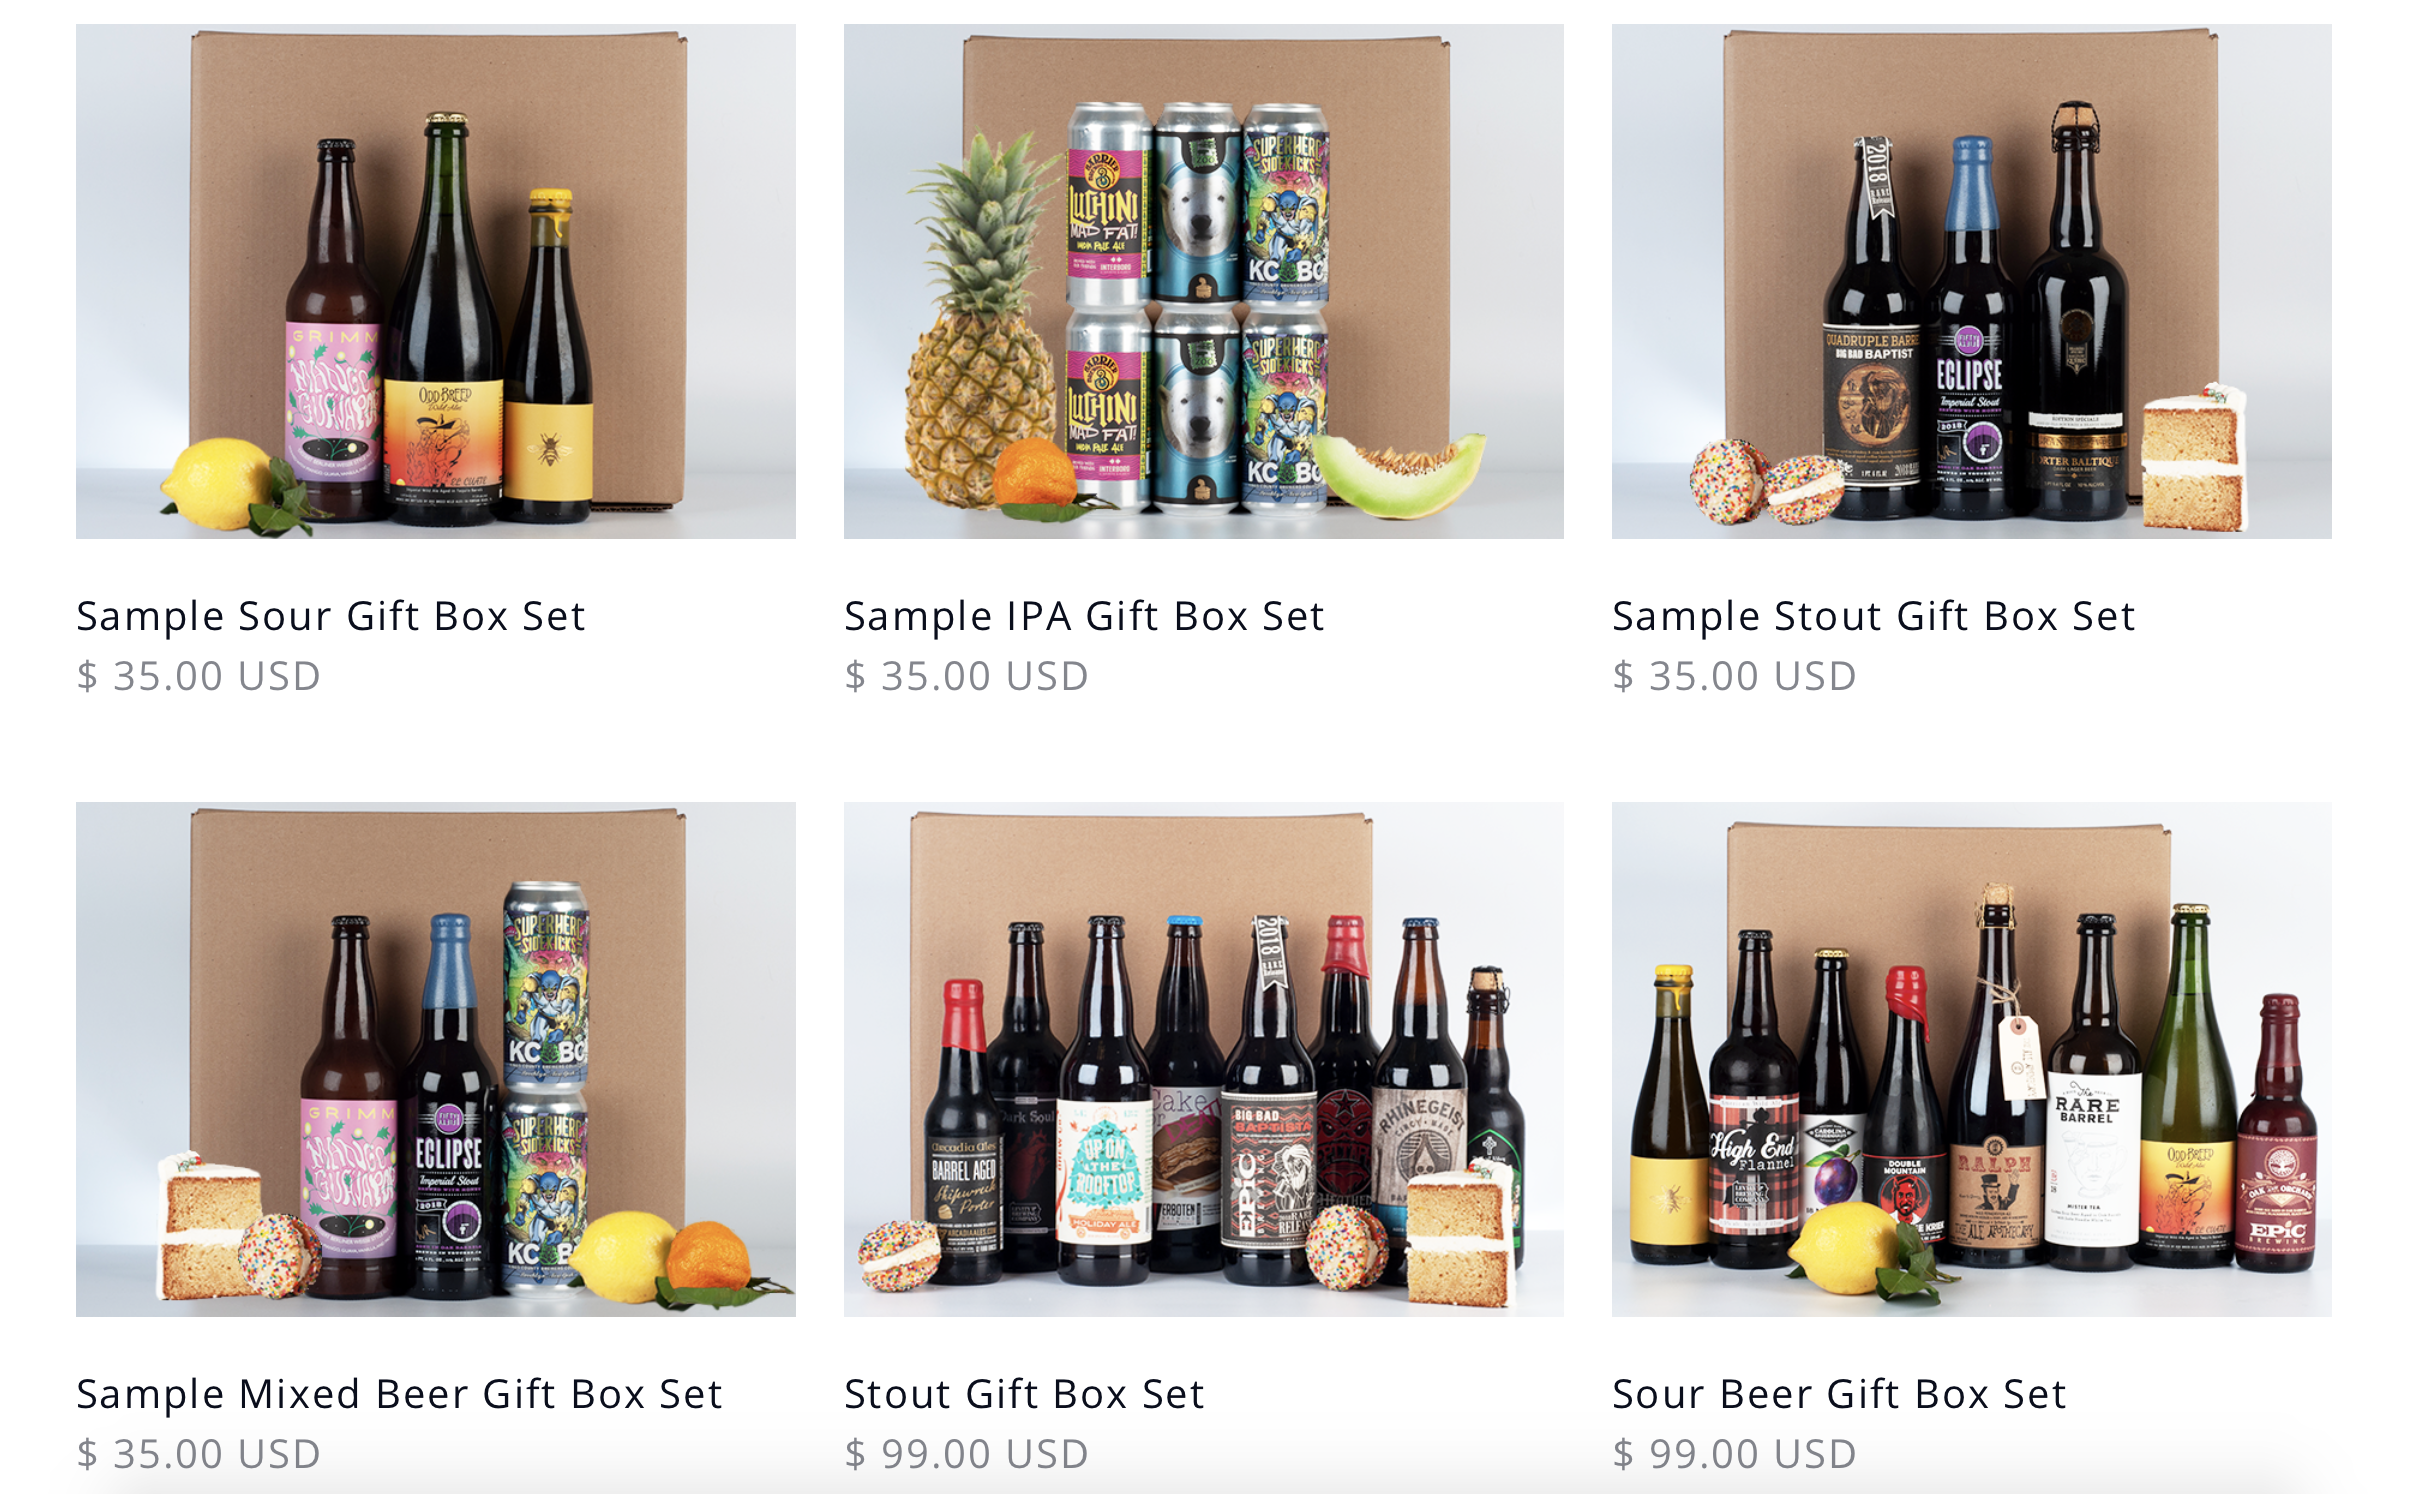
Task: Click the Sample Stout Gift Box Set title
Action: pos(1874,617)
